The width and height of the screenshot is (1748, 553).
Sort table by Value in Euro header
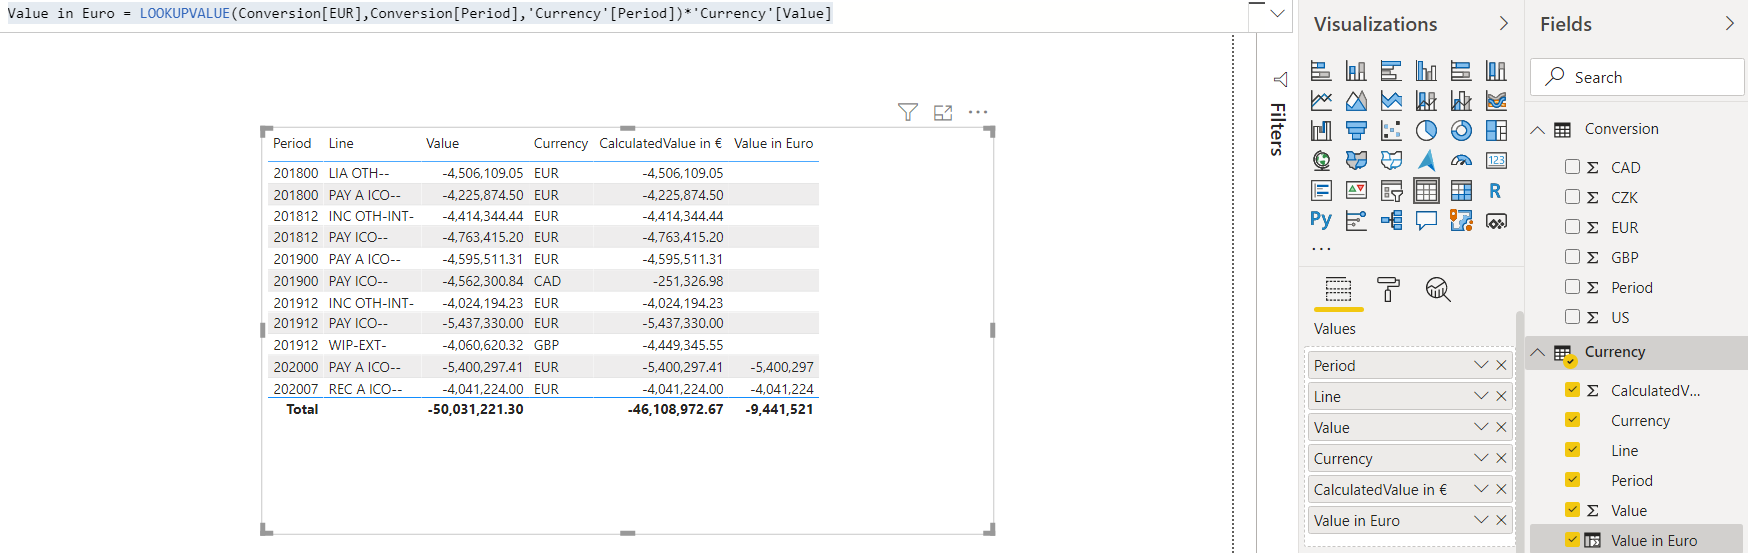click(x=773, y=143)
